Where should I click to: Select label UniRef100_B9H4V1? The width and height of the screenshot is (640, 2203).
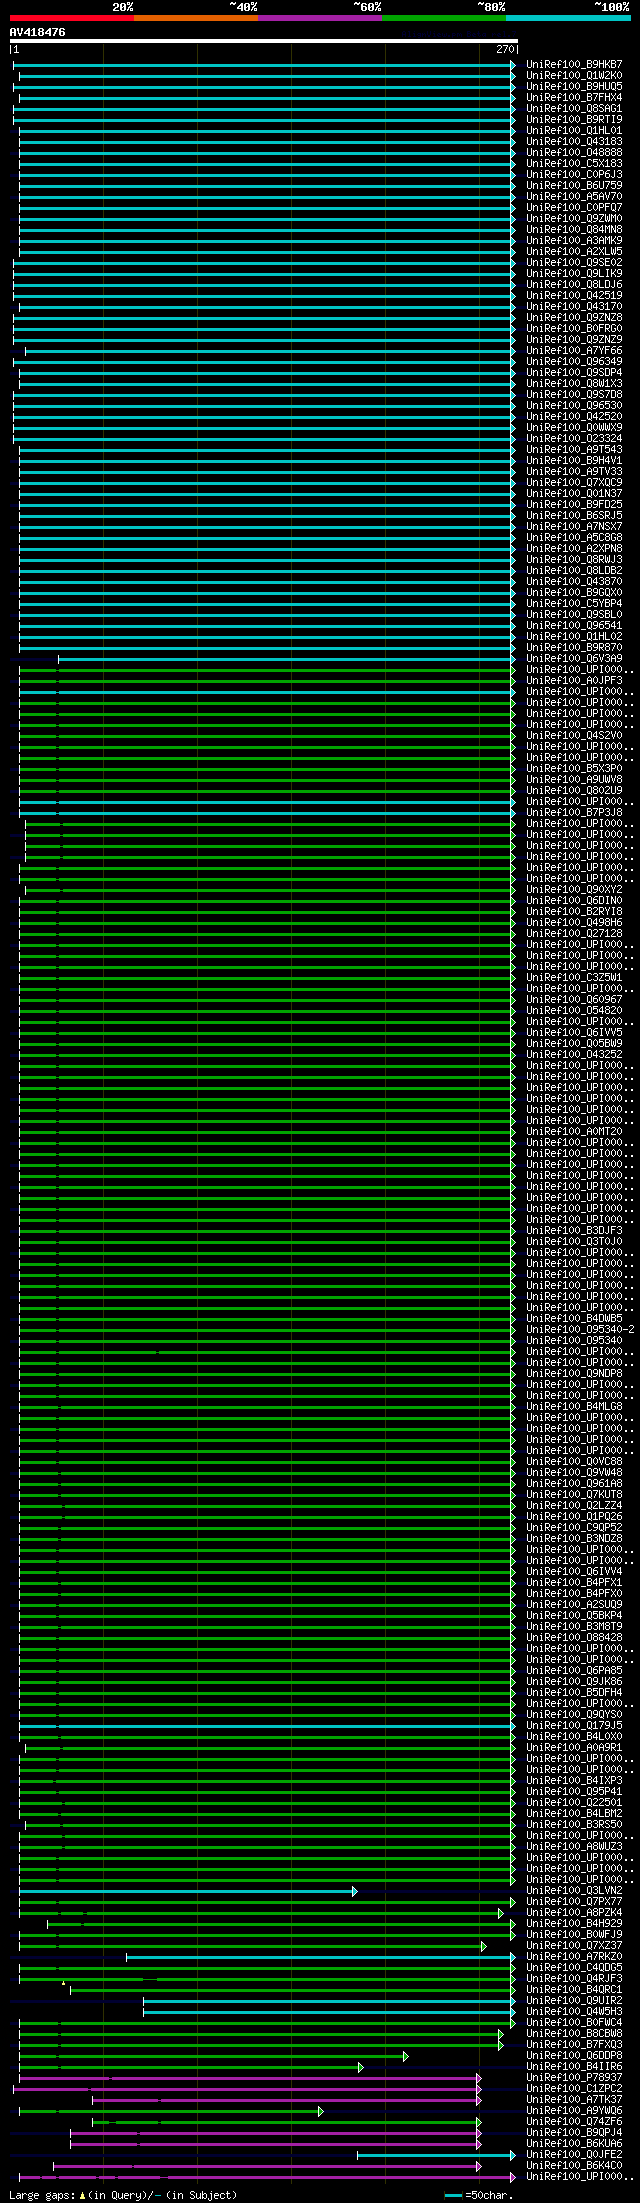574,460
